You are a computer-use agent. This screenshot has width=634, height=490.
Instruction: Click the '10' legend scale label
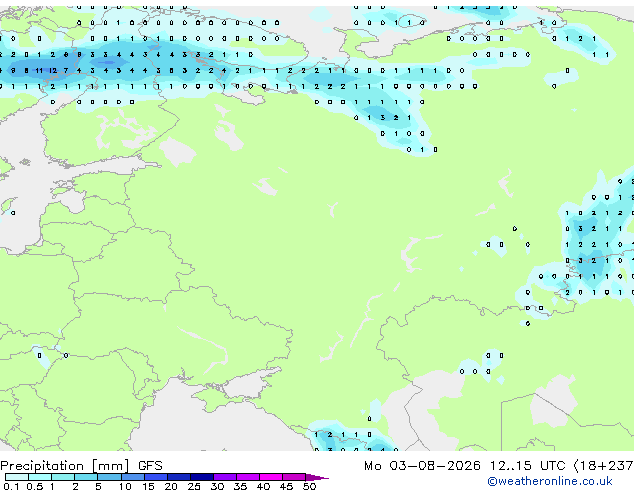point(125,486)
